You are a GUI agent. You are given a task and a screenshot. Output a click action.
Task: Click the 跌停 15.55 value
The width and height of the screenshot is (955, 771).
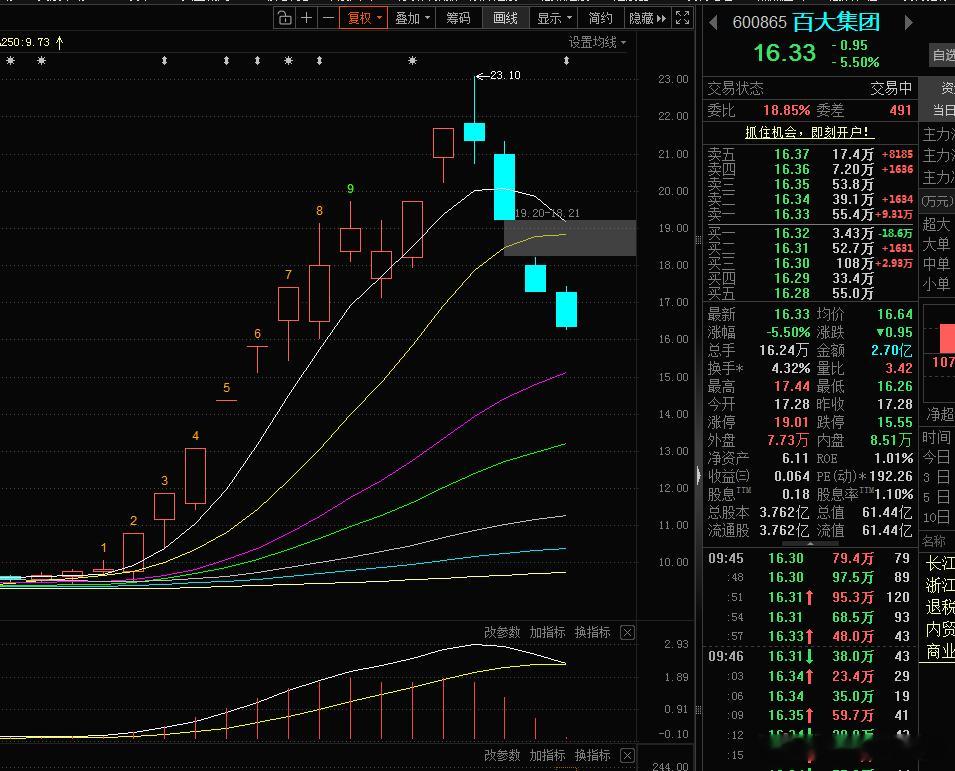895,422
